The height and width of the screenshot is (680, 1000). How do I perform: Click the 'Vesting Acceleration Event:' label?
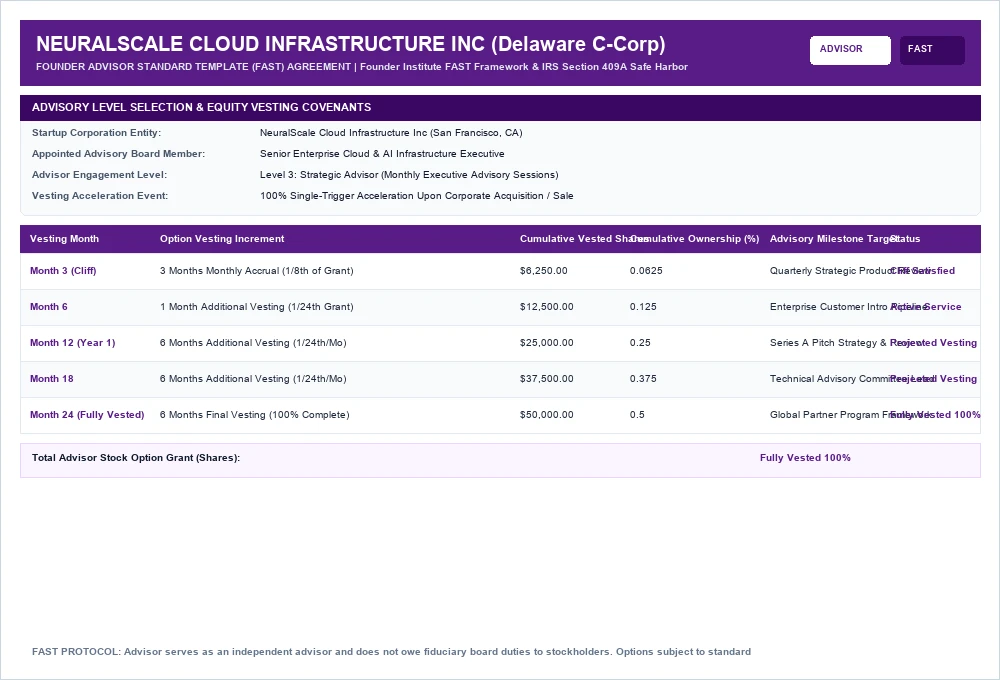[x=100, y=196]
